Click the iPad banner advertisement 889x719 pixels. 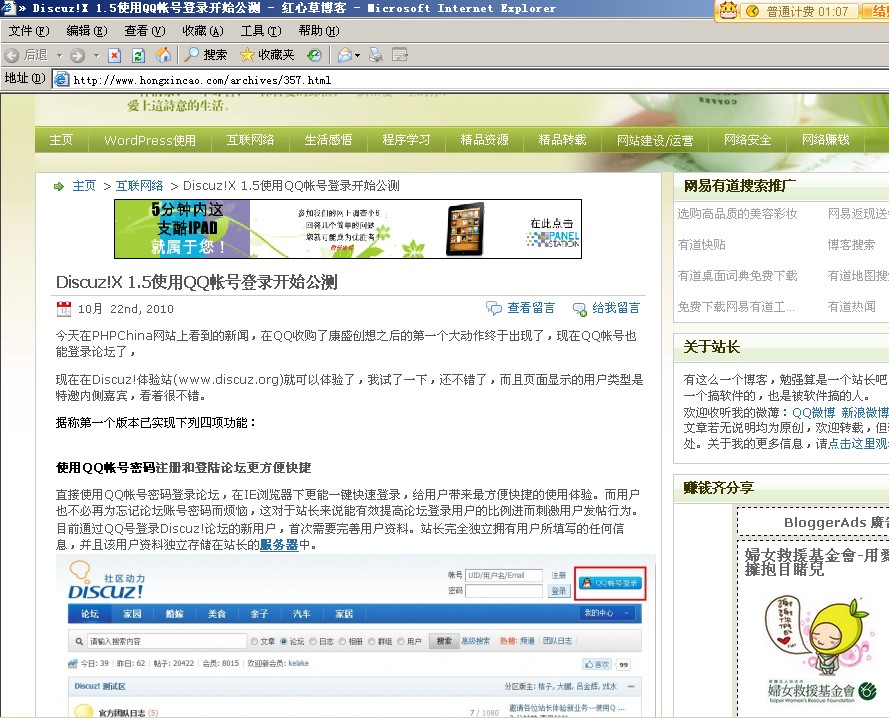coord(348,229)
